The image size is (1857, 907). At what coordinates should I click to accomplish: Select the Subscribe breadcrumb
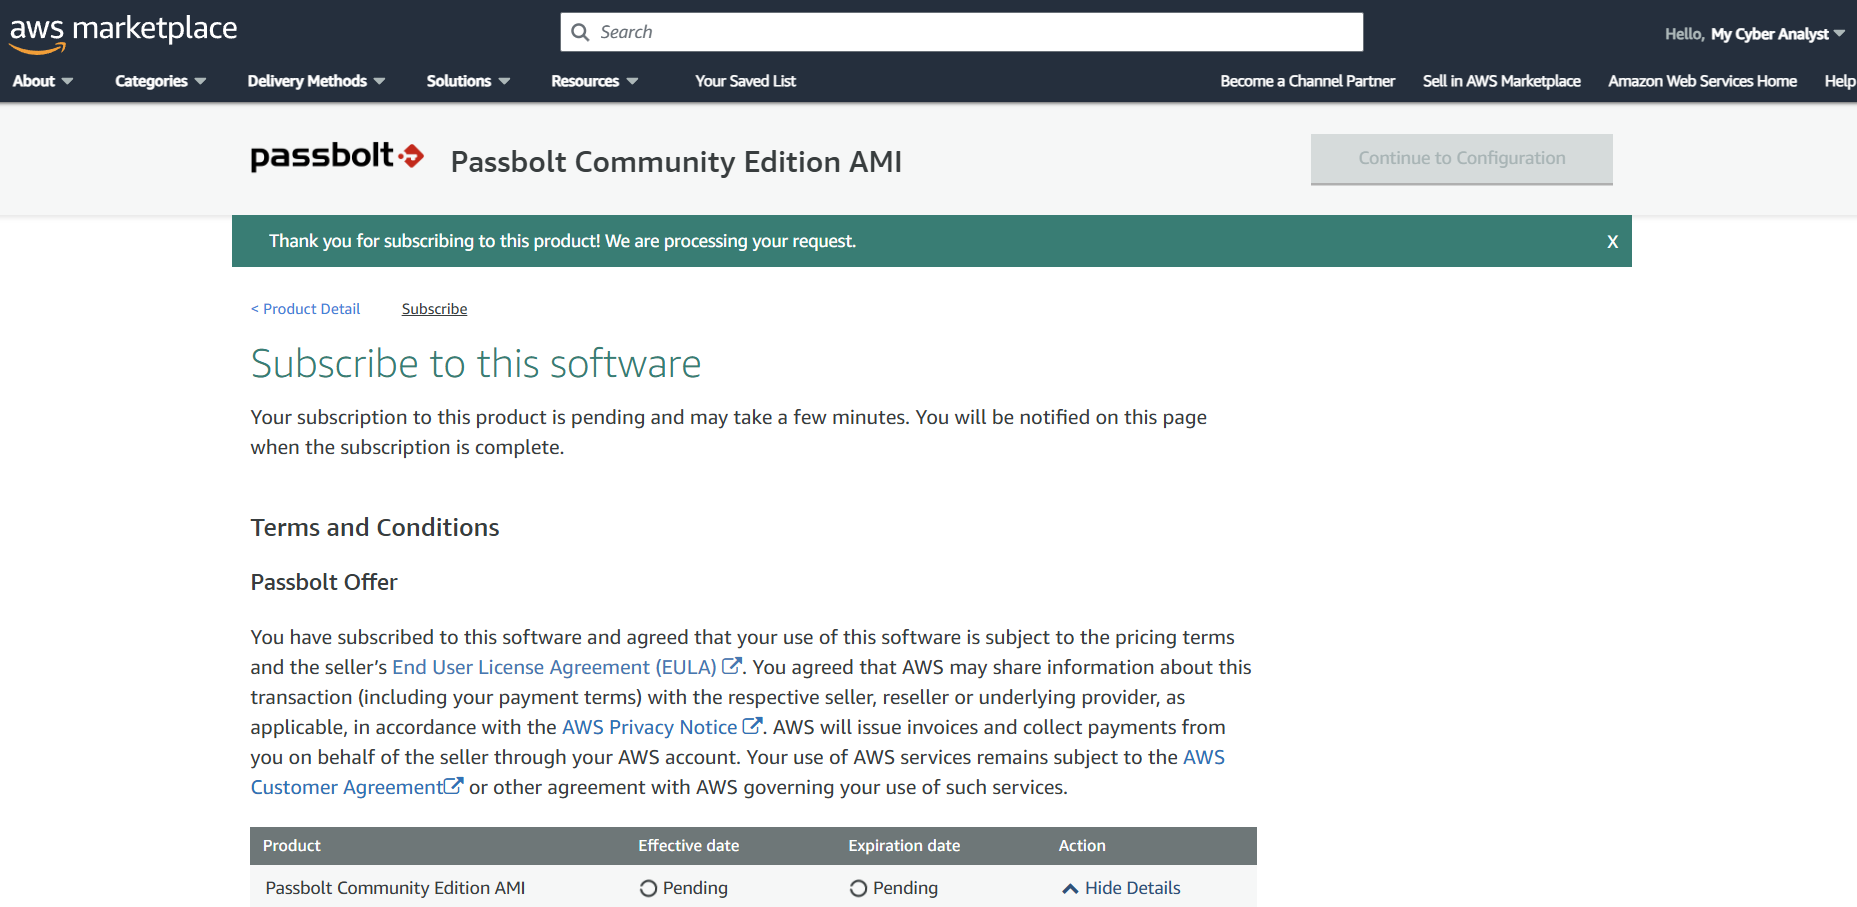coord(434,309)
